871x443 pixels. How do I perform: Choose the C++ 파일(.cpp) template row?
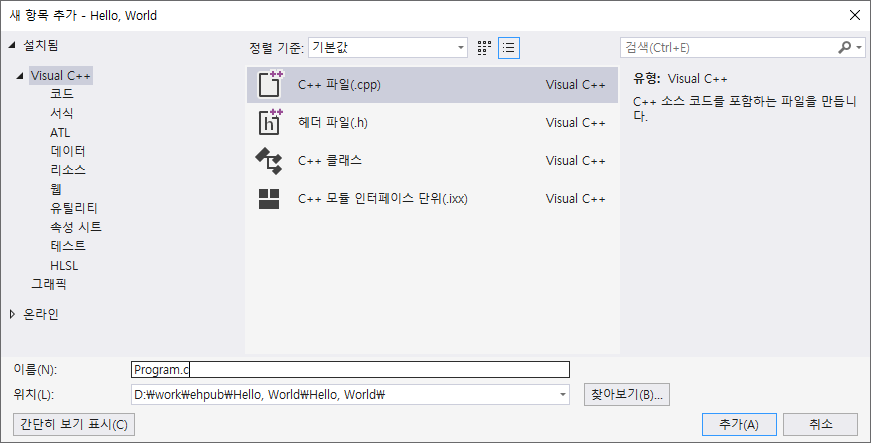[x=432, y=84]
